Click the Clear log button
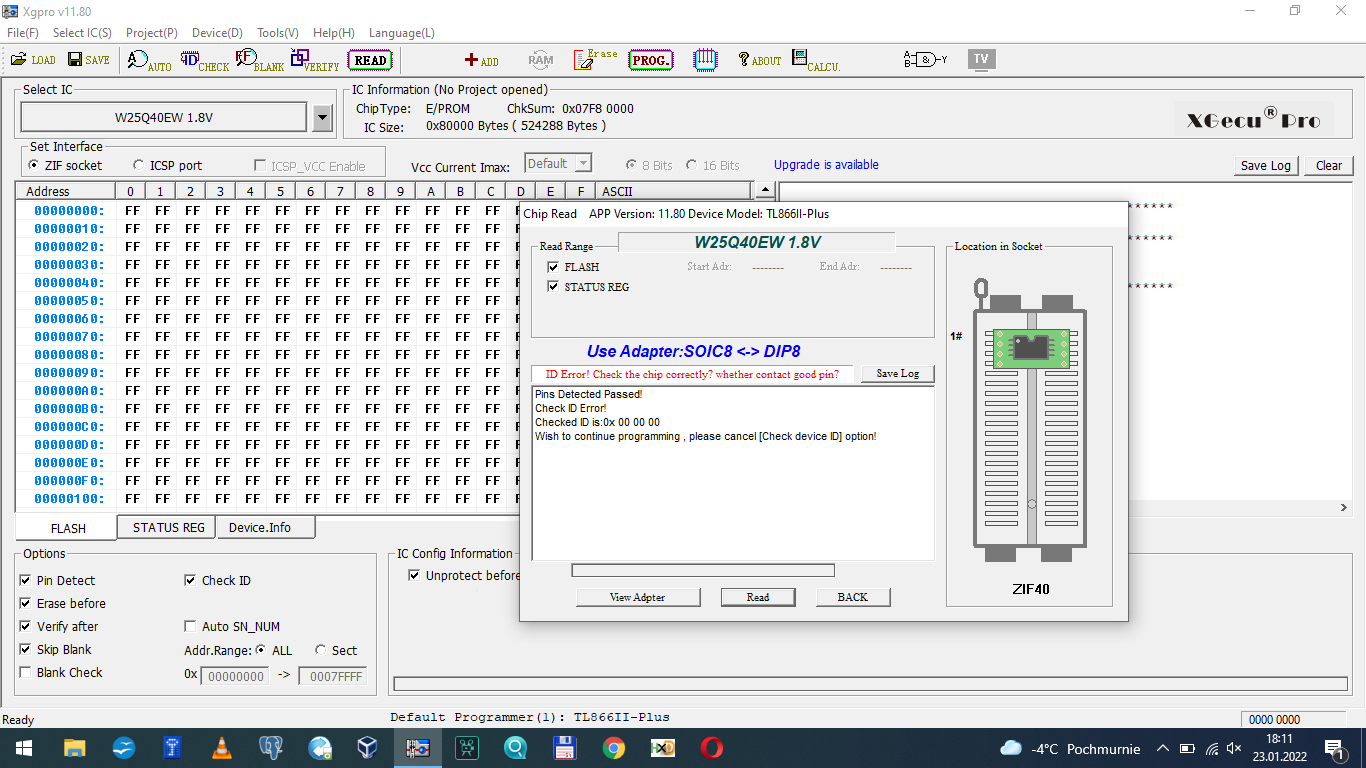This screenshot has width=1366, height=768. click(x=1329, y=166)
